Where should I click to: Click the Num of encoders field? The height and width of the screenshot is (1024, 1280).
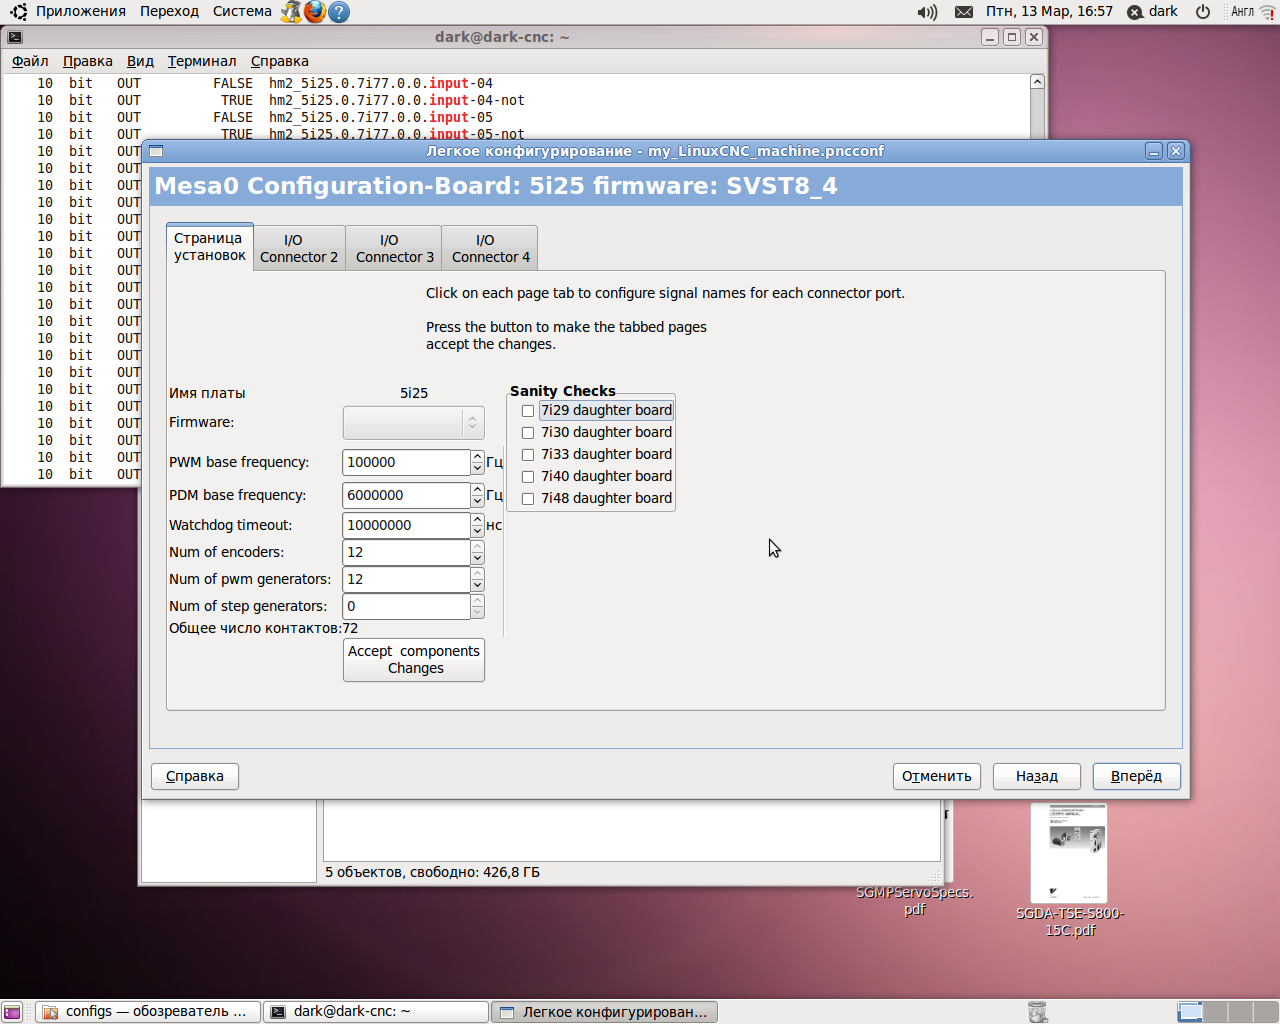[x=406, y=552]
